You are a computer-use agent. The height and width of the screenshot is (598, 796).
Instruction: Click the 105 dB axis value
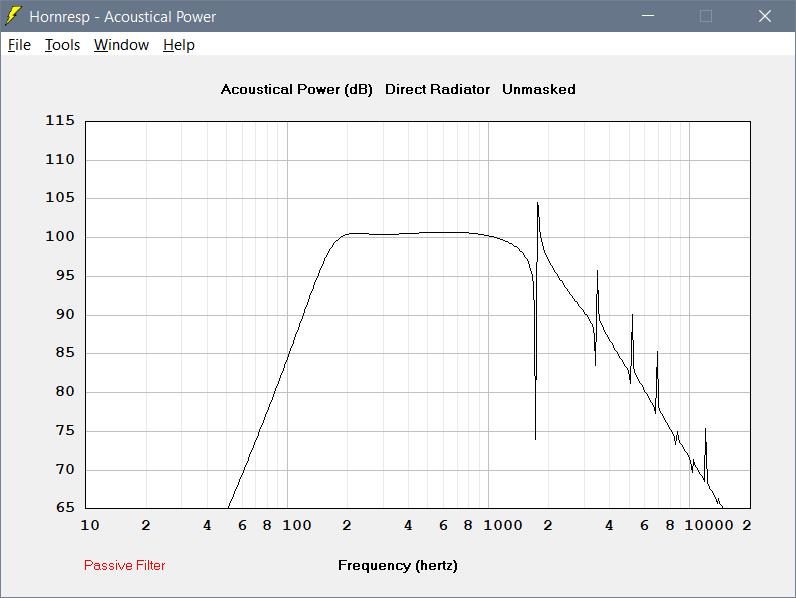click(60, 197)
